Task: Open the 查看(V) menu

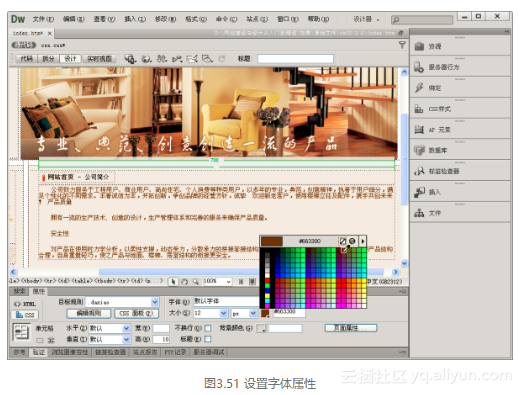Action: (x=104, y=19)
